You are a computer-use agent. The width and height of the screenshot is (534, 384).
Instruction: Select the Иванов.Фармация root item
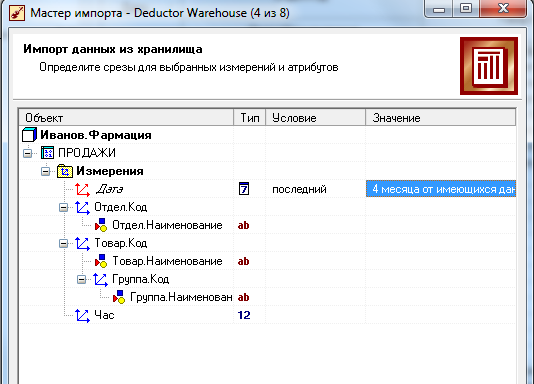(x=96, y=135)
